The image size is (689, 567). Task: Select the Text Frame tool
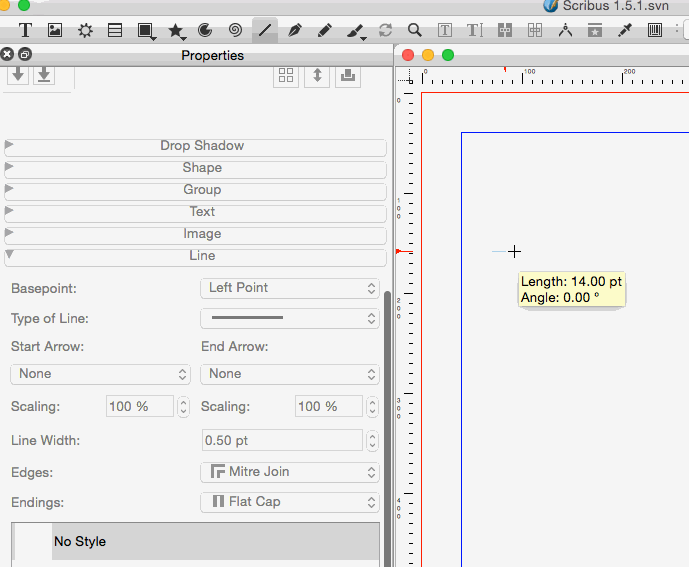coord(25,30)
